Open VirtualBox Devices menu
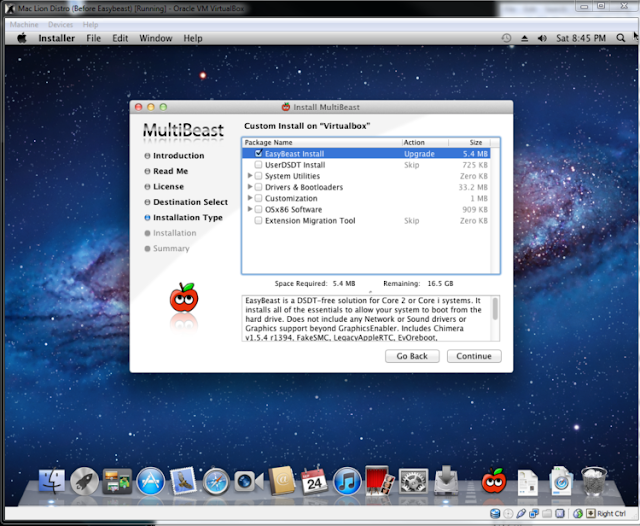 [x=60, y=24]
